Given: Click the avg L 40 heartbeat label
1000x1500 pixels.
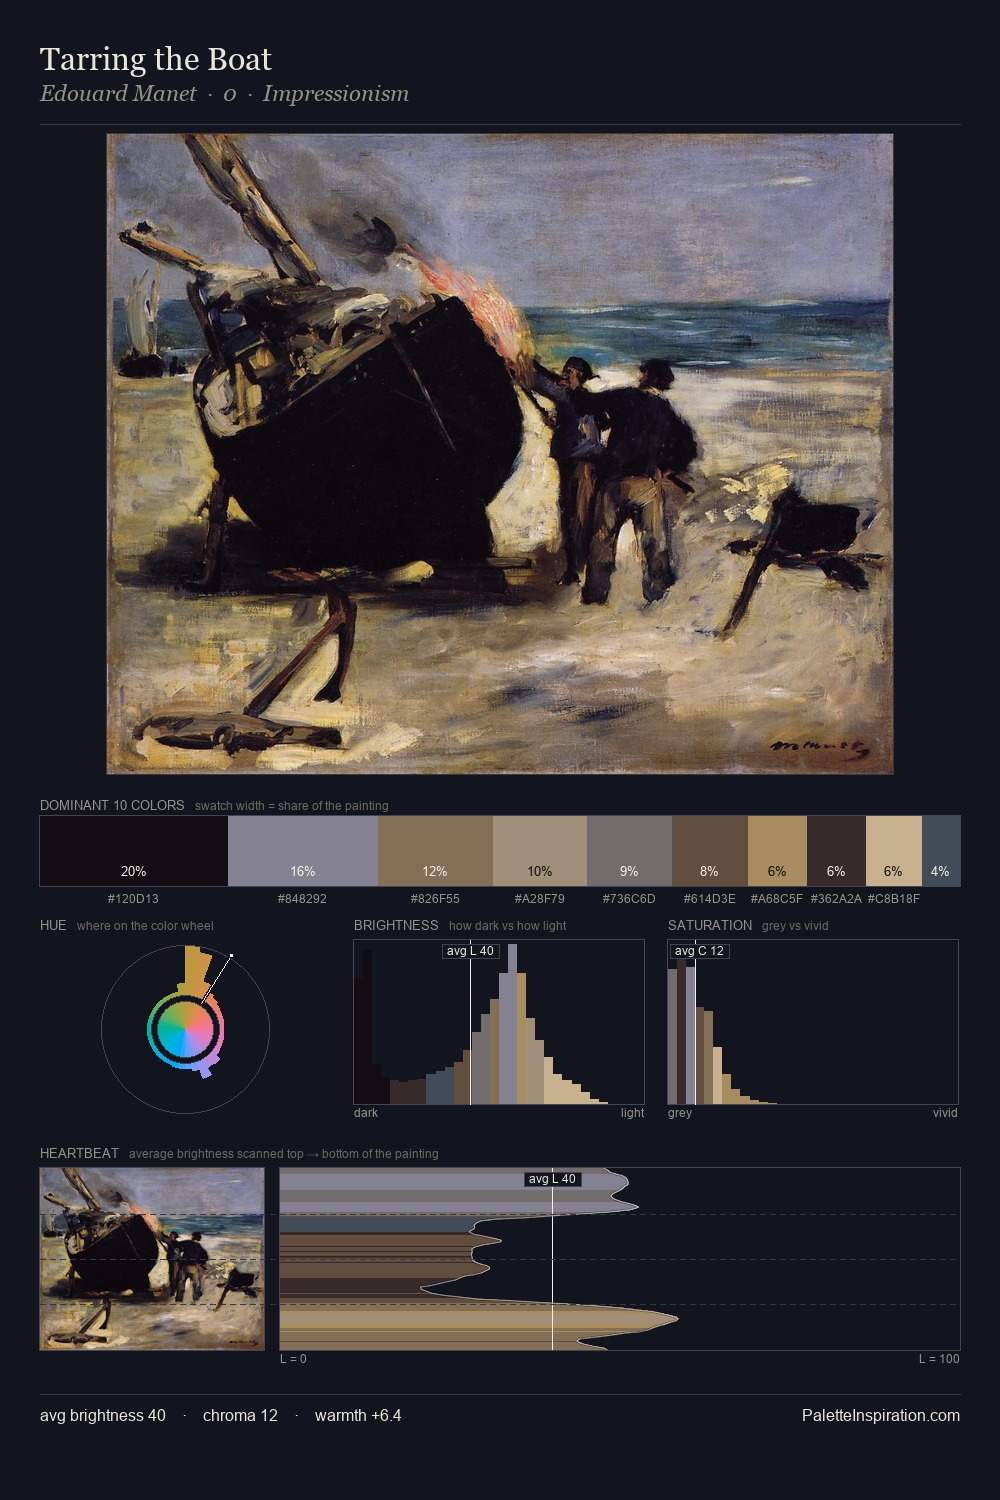Looking at the screenshot, I should tap(552, 1179).
